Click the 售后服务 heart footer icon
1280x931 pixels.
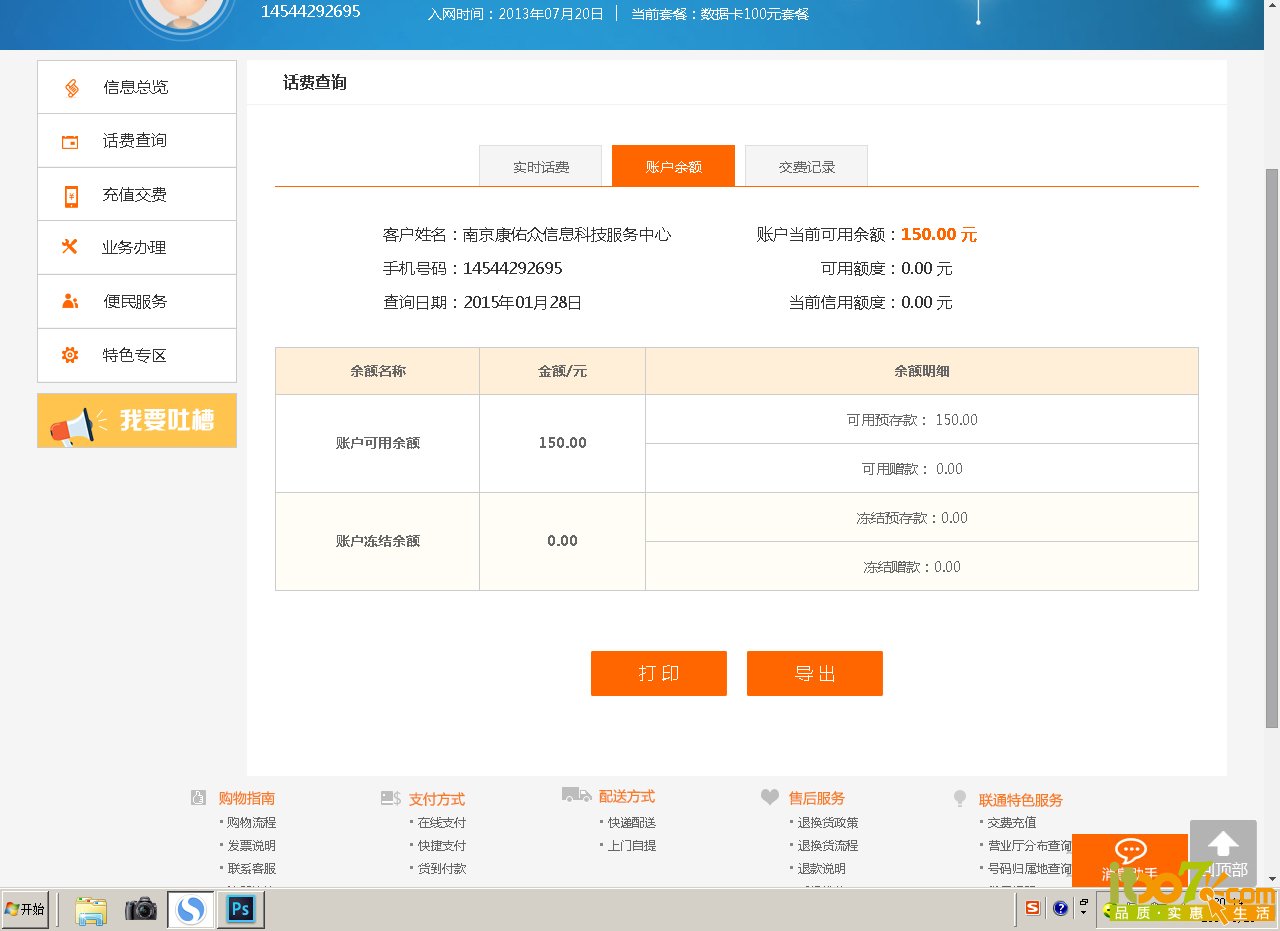point(770,797)
